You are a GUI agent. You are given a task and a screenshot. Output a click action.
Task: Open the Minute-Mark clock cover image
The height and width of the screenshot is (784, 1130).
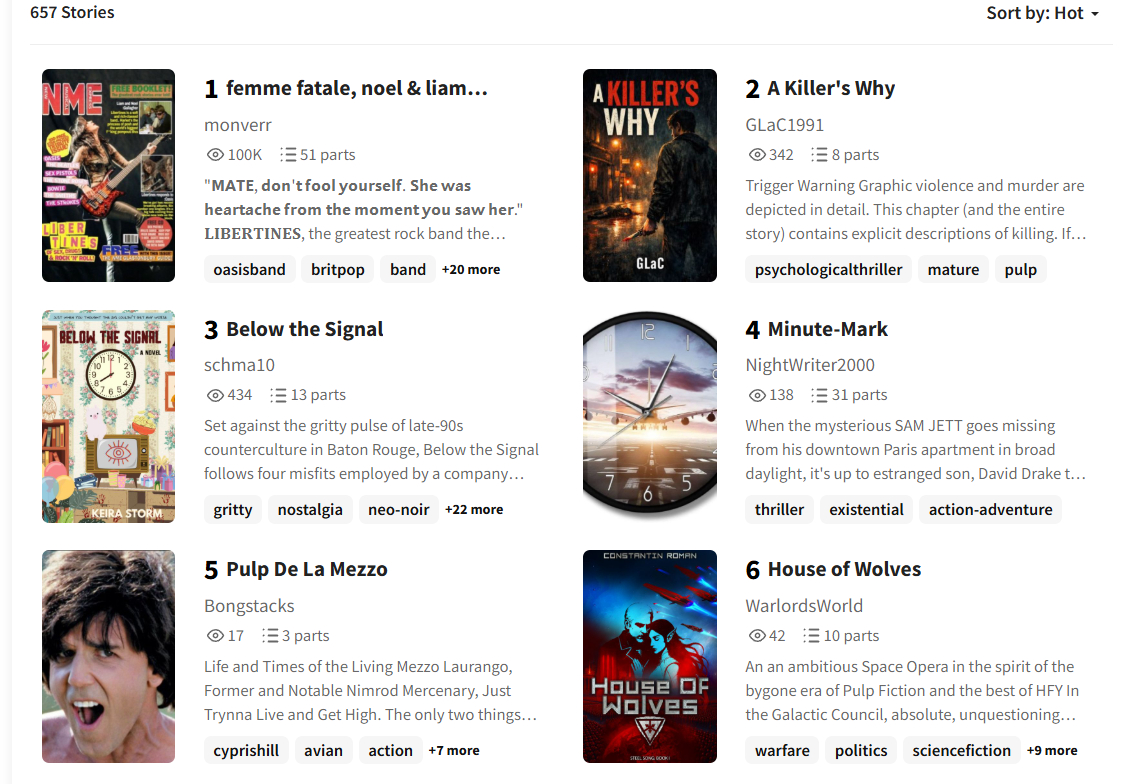[x=650, y=416]
